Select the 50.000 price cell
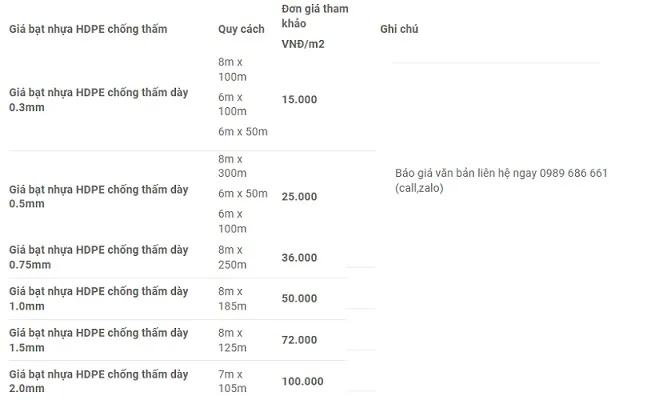Image resolution: width=650 pixels, height=400 pixels. point(299,299)
